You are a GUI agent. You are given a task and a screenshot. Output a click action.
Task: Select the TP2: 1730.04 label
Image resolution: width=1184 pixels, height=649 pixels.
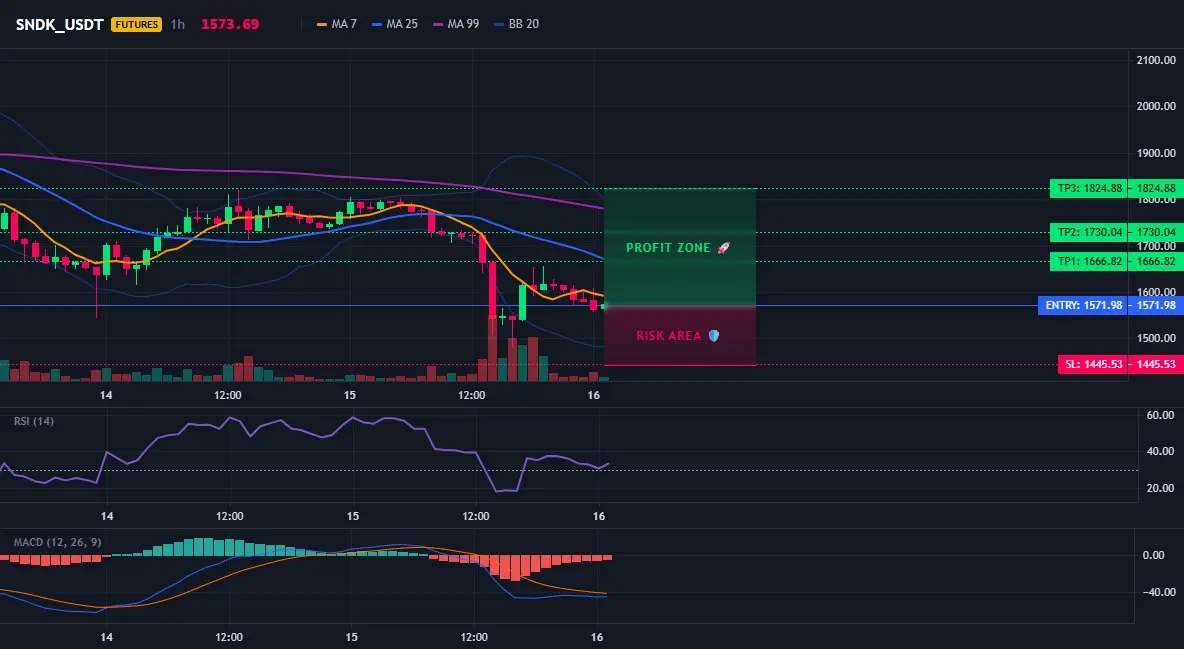click(1090, 232)
